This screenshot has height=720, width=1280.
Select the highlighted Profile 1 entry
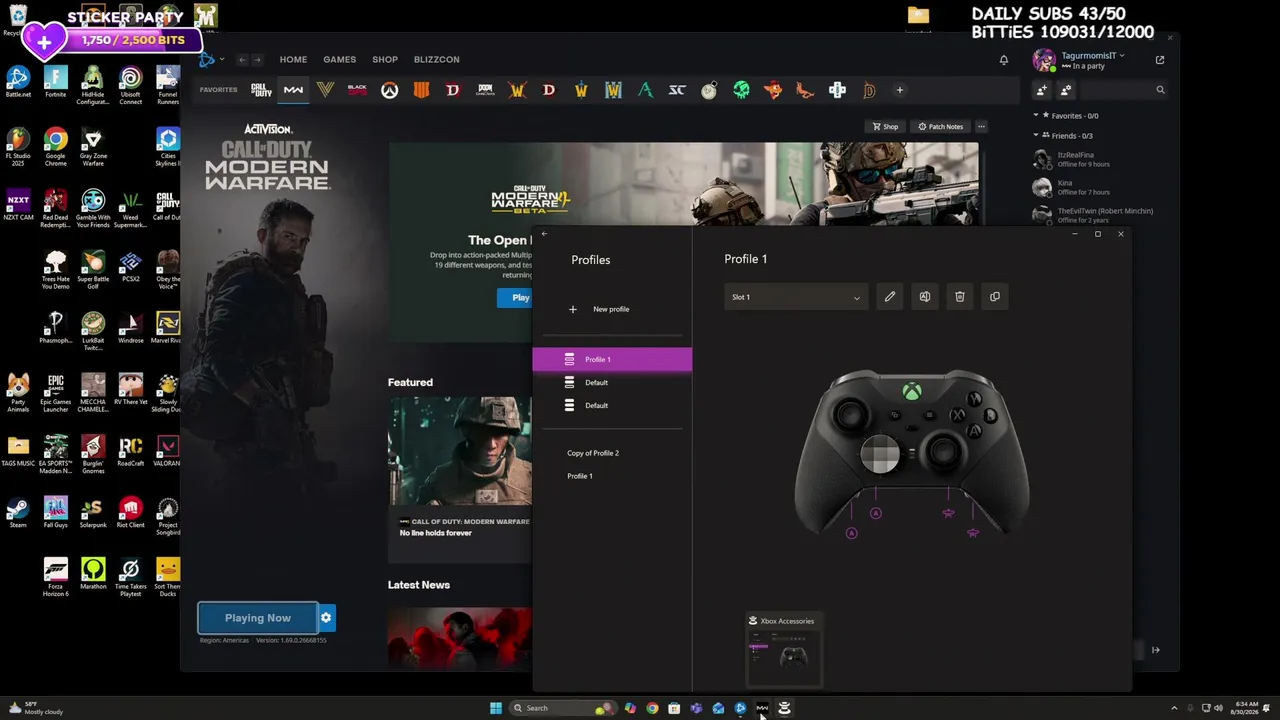[x=612, y=359]
